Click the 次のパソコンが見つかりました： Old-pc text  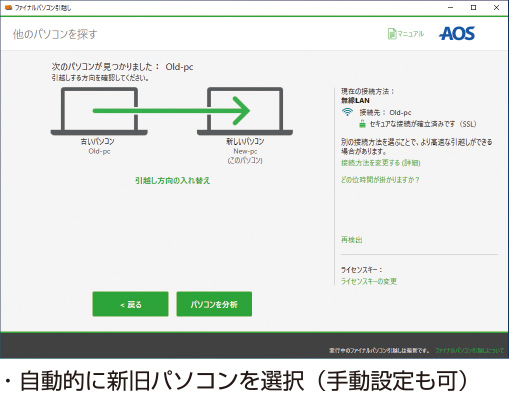[122, 67]
